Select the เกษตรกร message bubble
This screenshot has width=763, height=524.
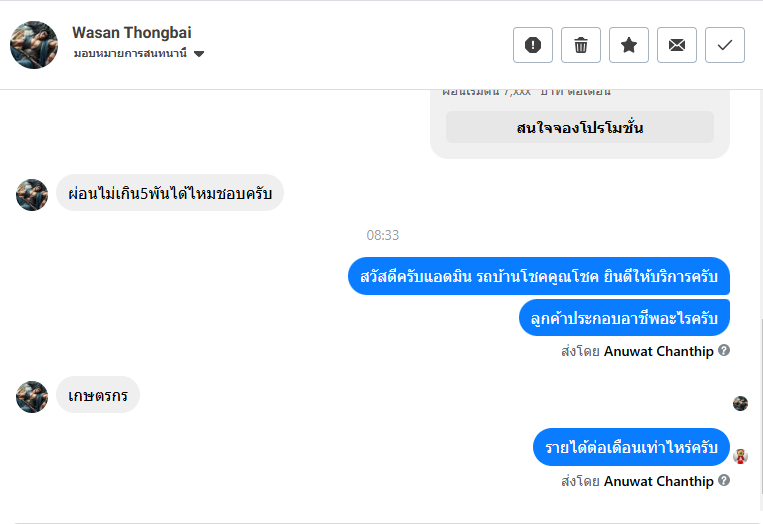coord(97,395)
